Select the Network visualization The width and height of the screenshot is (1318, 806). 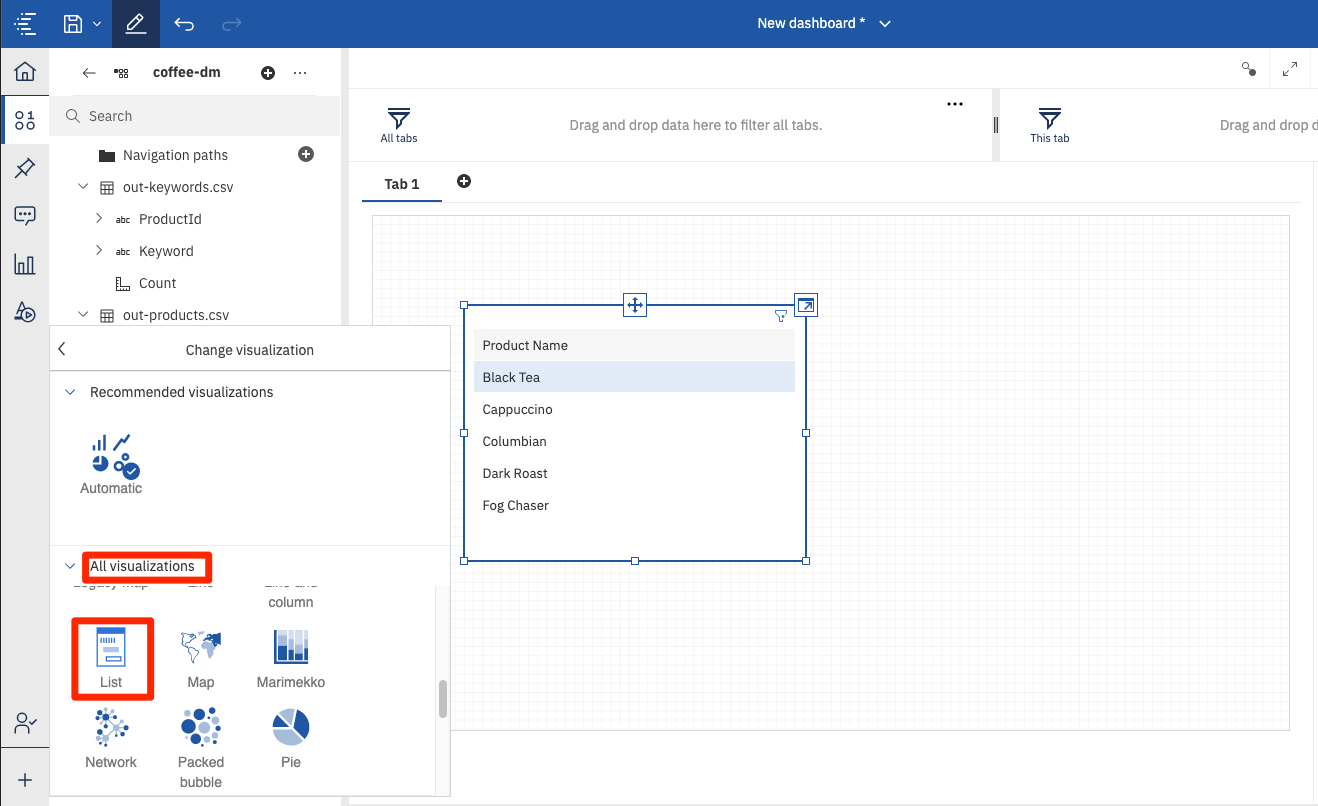111,738
